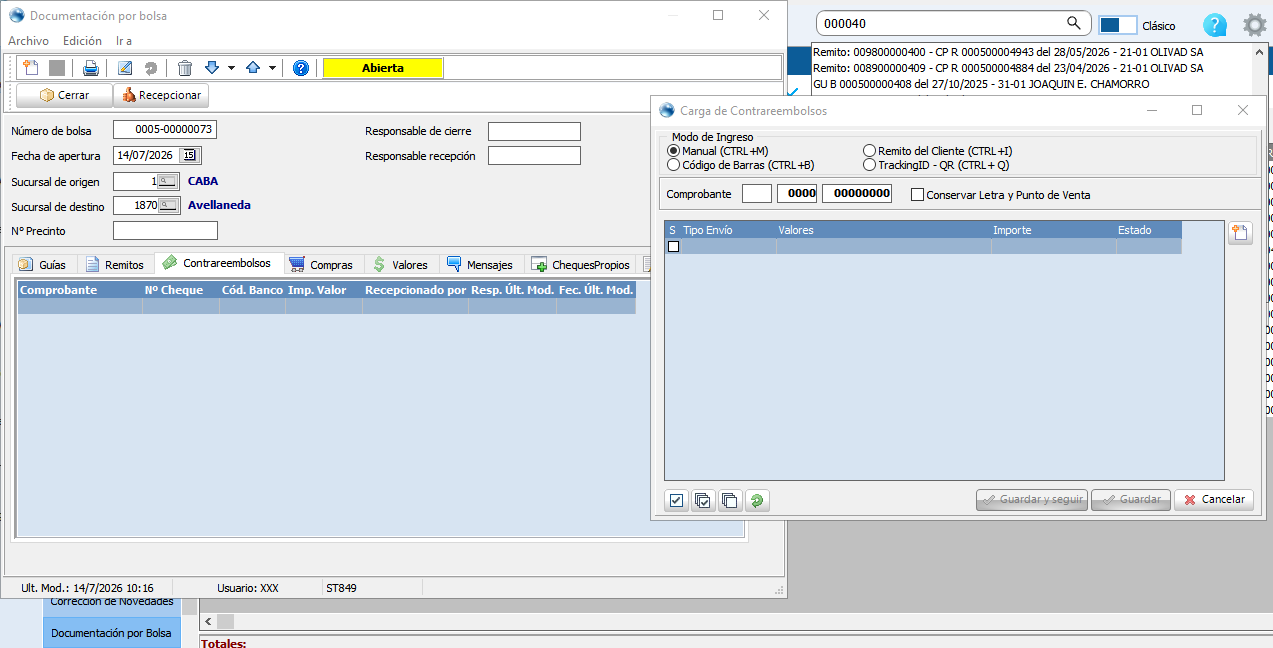Click the add new row icon beside grid
Viewport: 1273px width, 648px height.
click(1240, 233)
